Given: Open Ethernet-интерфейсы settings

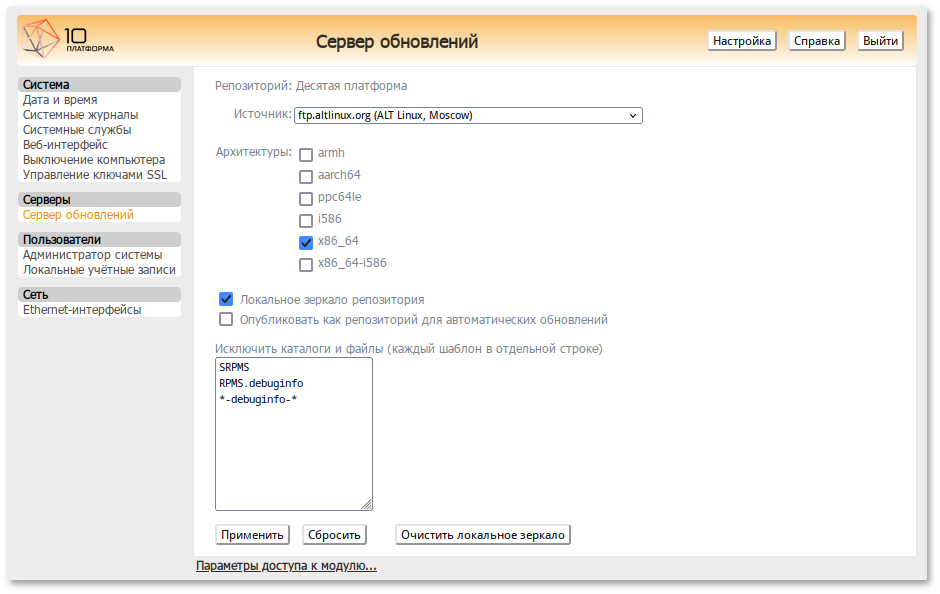Looking at the screenshot, I should click(82, 309).
